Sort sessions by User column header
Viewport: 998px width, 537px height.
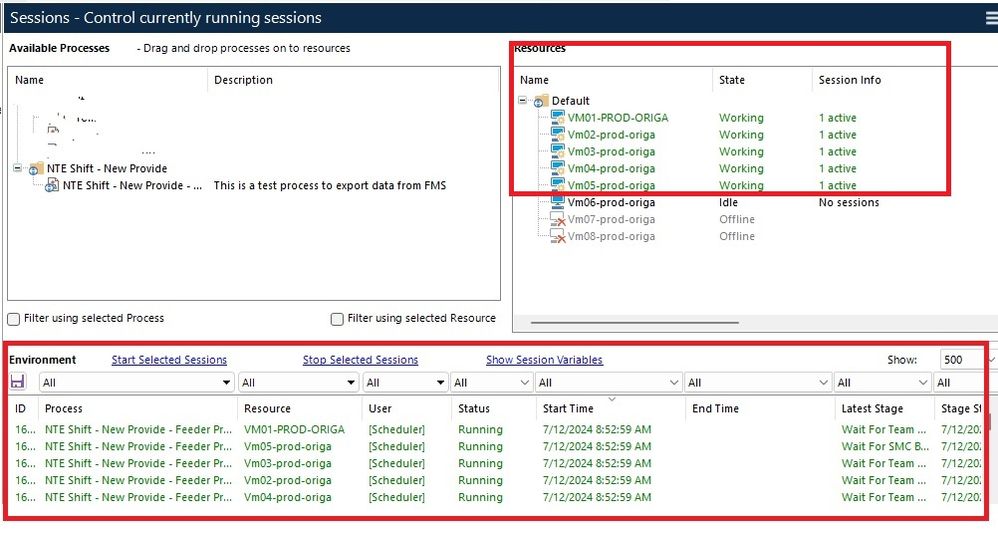(406, 408)
